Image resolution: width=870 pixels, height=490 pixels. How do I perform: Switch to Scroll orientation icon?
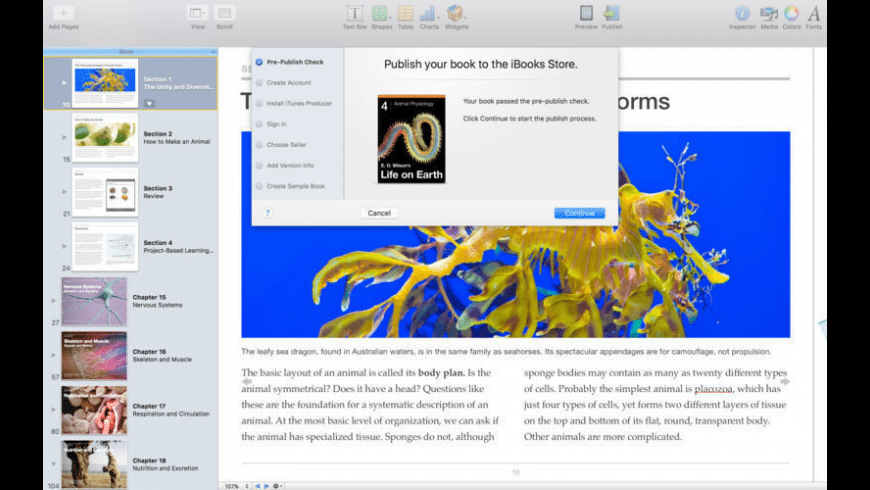[x=224, y=13]
